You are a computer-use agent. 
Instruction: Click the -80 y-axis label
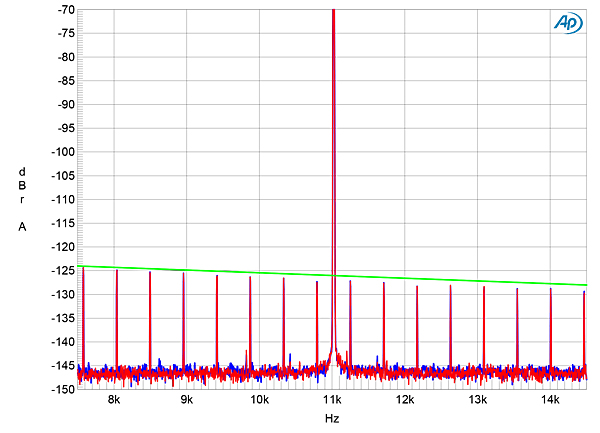pos(66,57)
